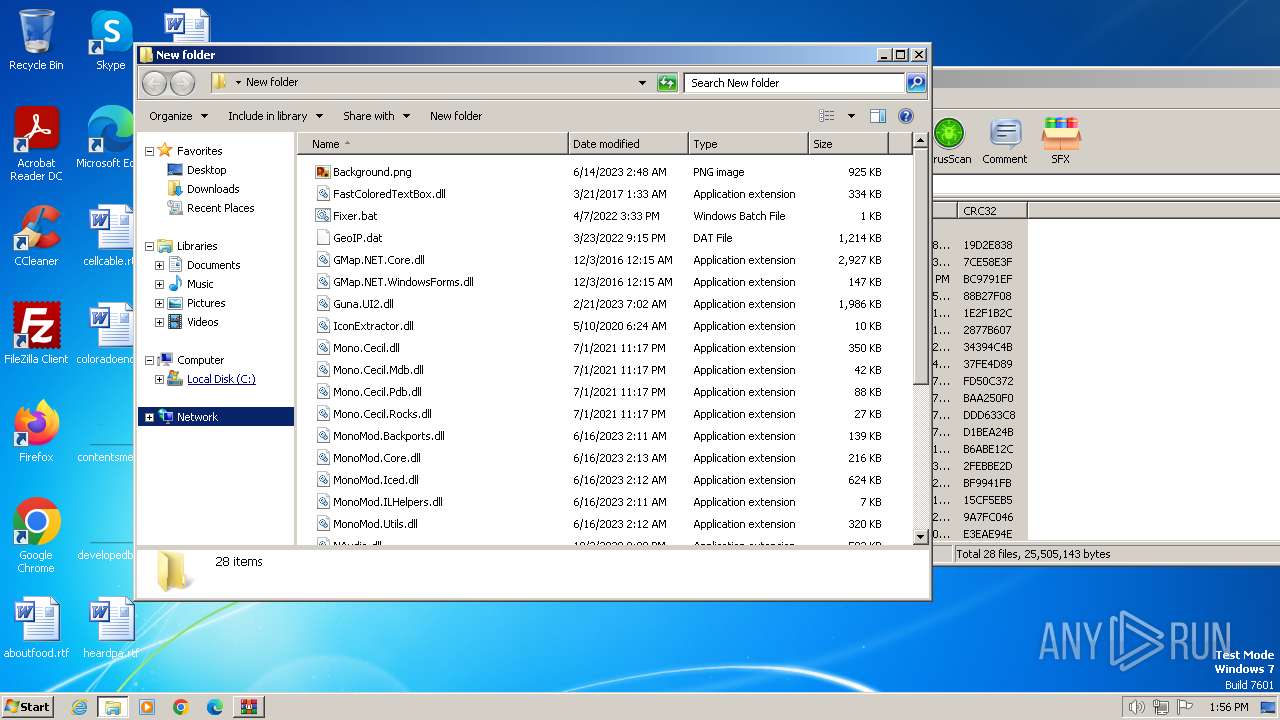The width and height of the screenshot is (1280, 720).
Task: Open Local Disk (C:) link
Action: click(221, 379)
